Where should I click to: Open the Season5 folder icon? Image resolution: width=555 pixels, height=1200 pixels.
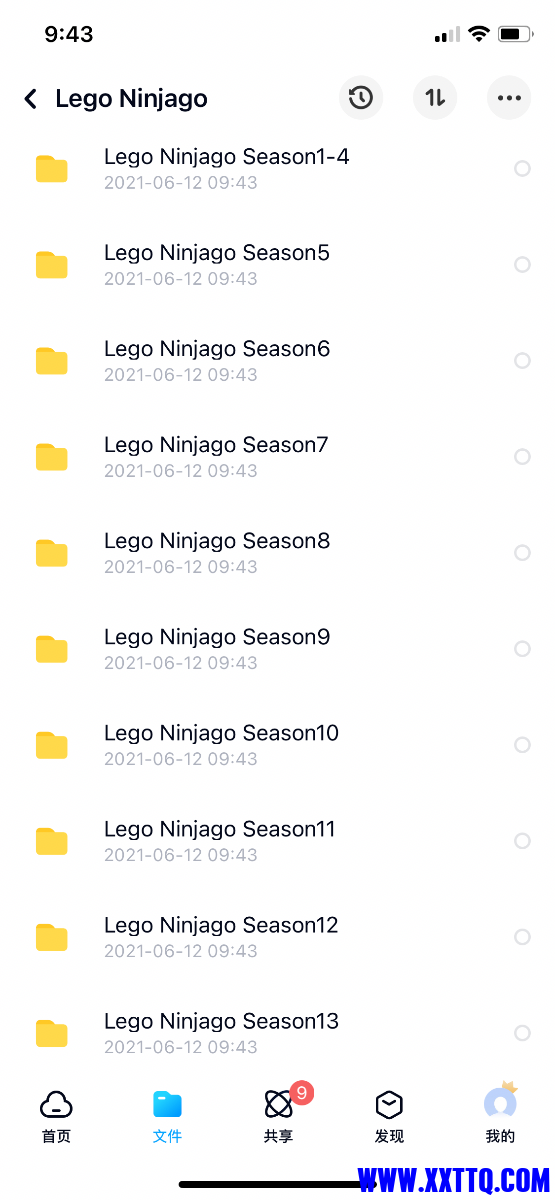(52, 265)
